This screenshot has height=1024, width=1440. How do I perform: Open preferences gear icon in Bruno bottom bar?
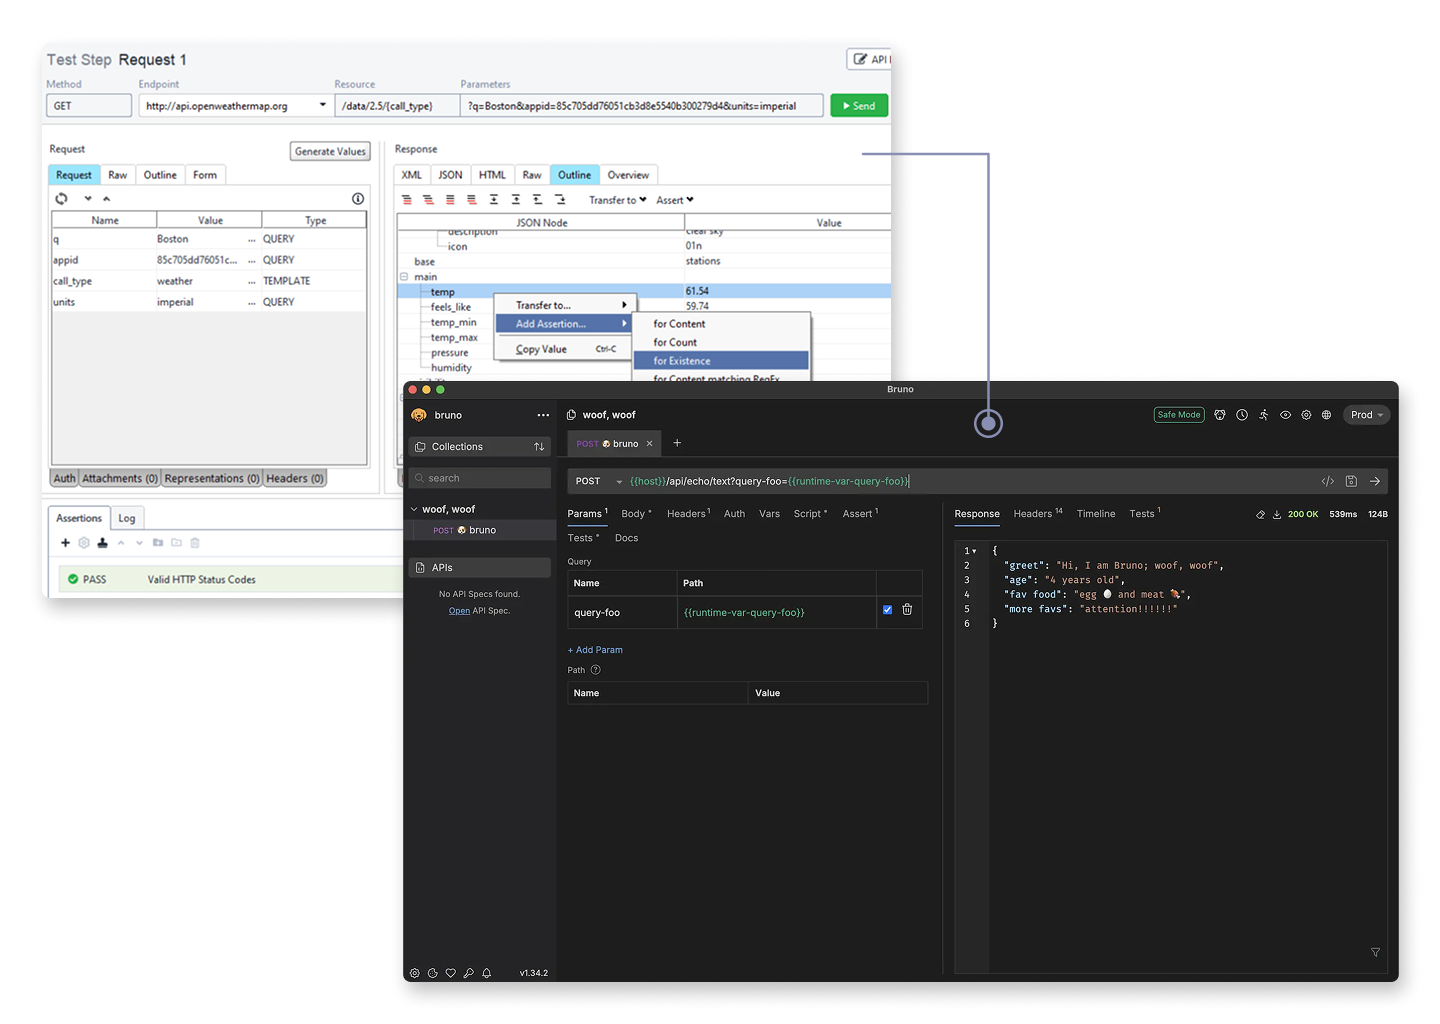pyautogui.click(x=415, y=973)
